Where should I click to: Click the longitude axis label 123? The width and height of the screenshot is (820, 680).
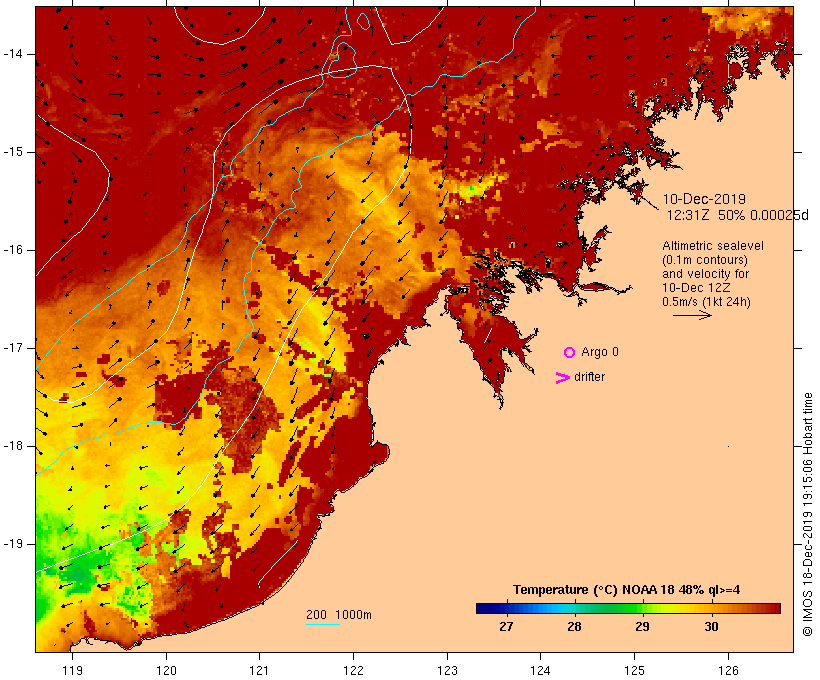[x=447, y=670]
